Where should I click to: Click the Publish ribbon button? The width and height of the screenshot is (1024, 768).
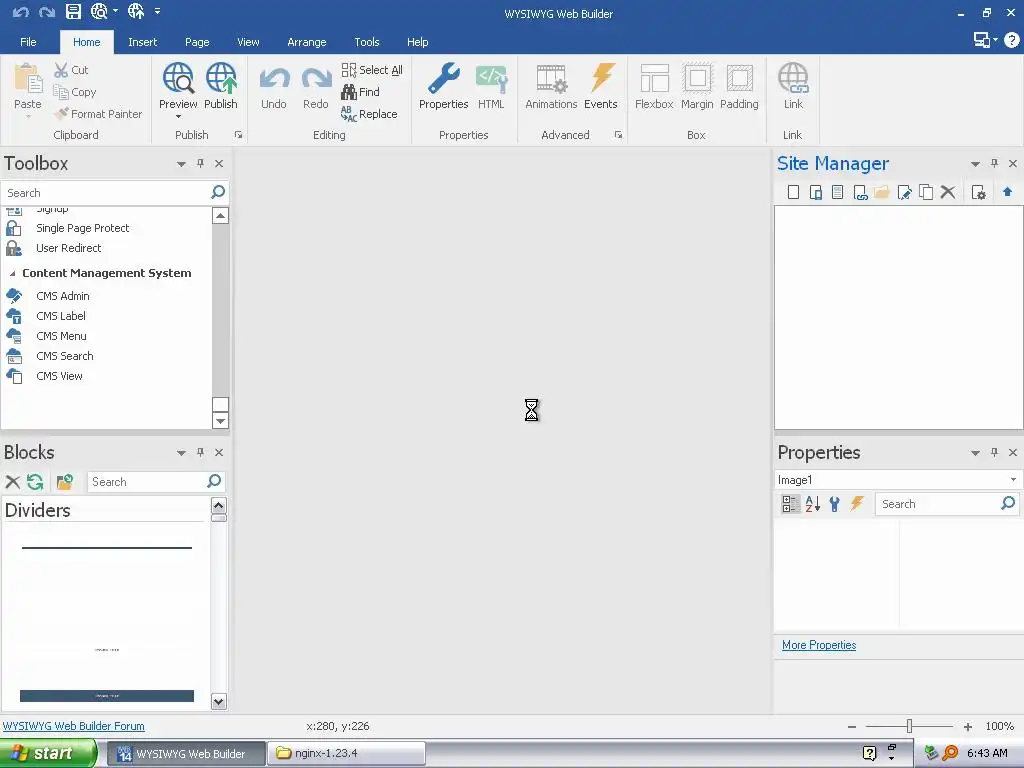click(221, 86)
